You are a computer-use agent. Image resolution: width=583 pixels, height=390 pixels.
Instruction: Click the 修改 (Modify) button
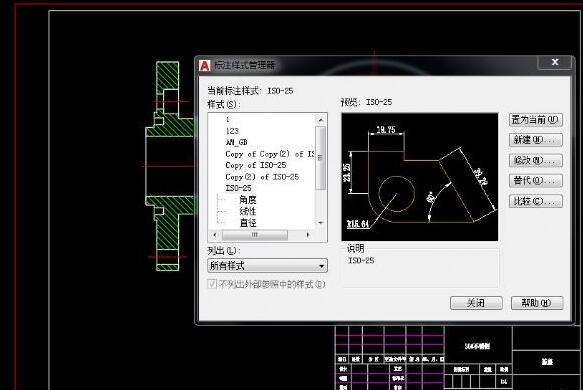coord(535,161)
